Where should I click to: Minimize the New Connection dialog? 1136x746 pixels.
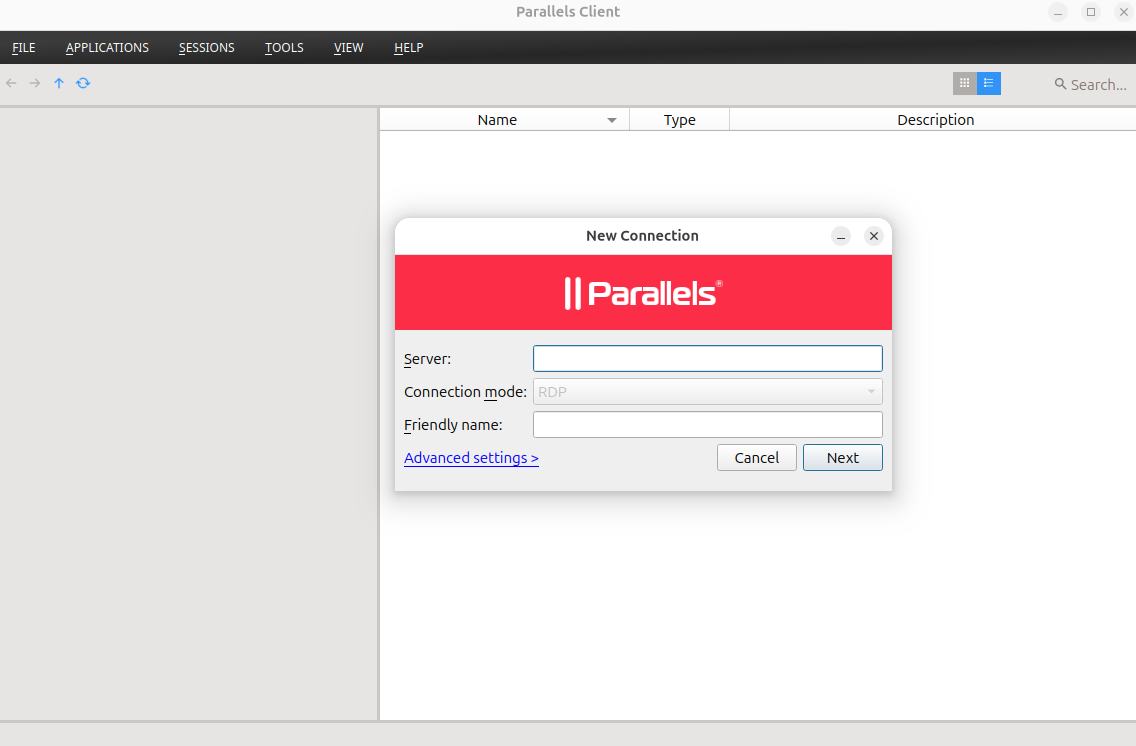[x=840, y=236]
